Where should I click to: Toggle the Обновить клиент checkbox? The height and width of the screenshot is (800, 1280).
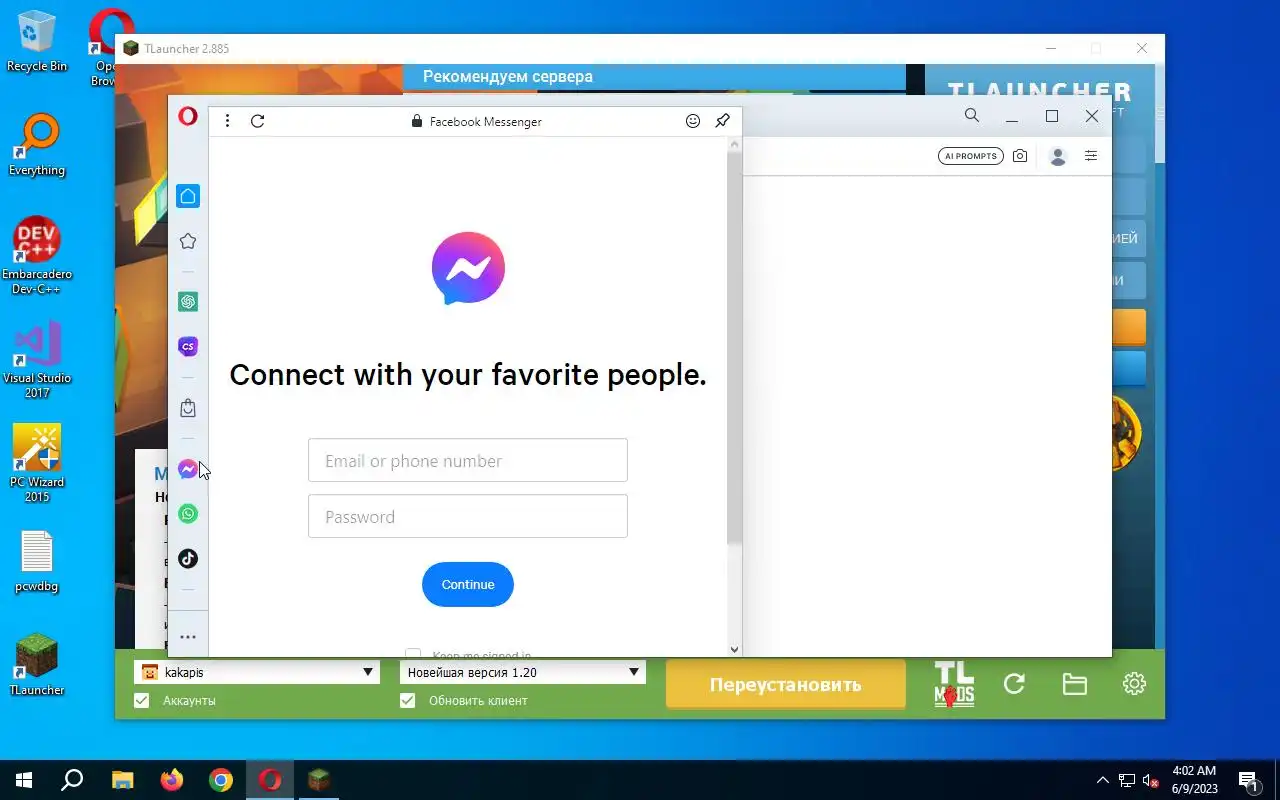[408, 701]
